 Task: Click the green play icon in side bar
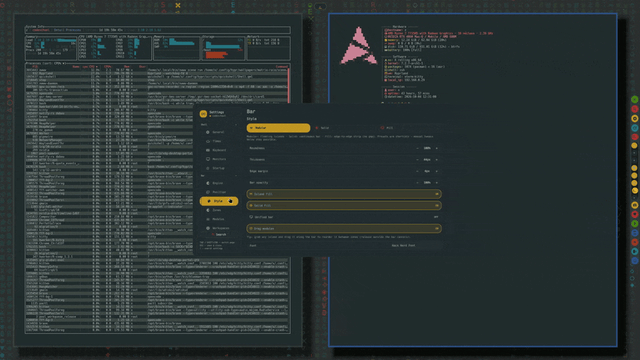click(x=635, y=224)
